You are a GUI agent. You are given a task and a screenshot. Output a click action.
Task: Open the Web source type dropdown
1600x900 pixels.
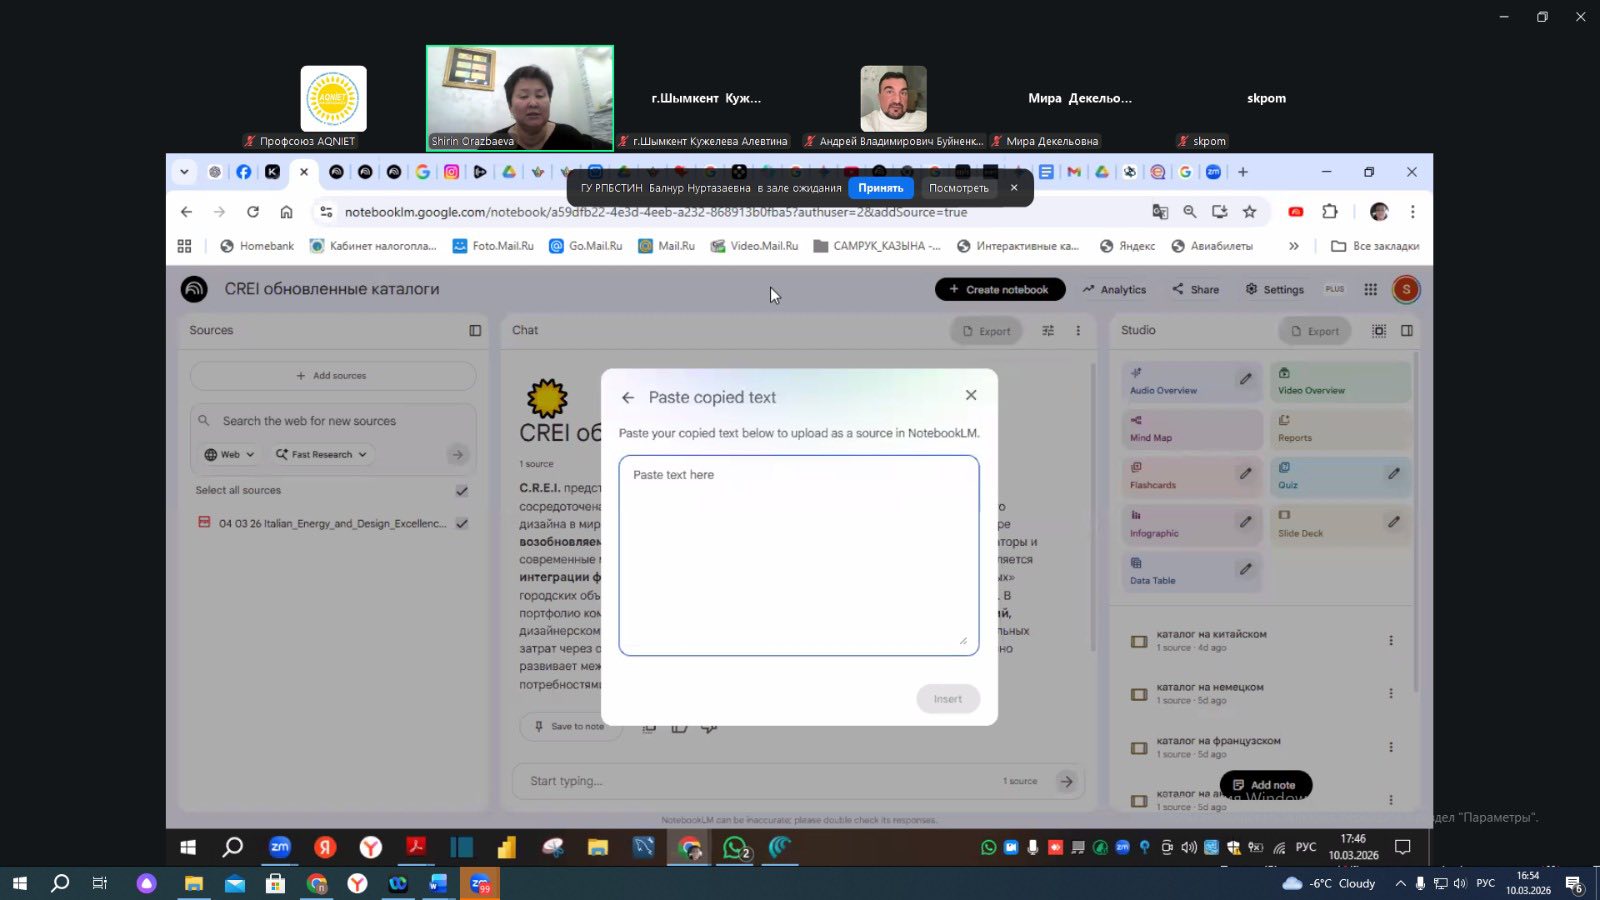click(x=230, y=455)
